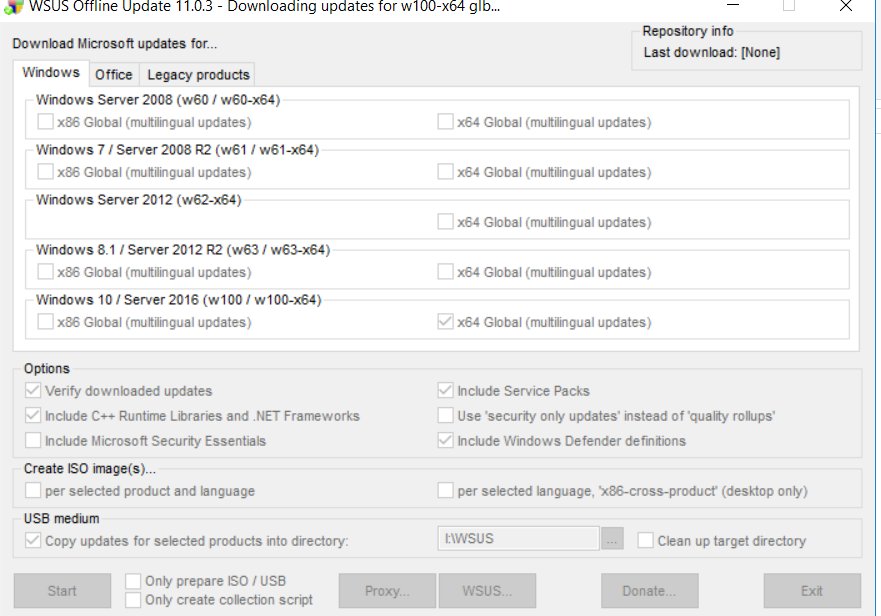Image resolution: width=881 pixels, height=616 pixels.
Task: Click the Donate button
Action: coord(650,591)
